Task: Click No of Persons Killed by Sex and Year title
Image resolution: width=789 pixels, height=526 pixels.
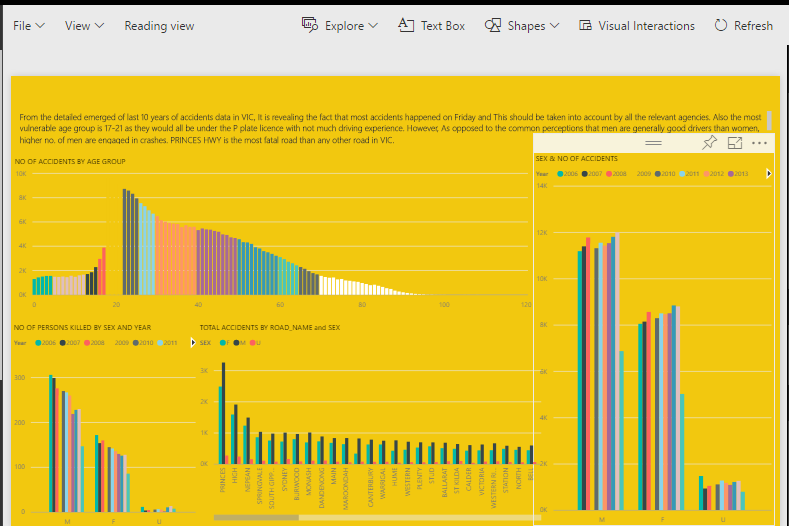Action: click(x=82, y=328)
